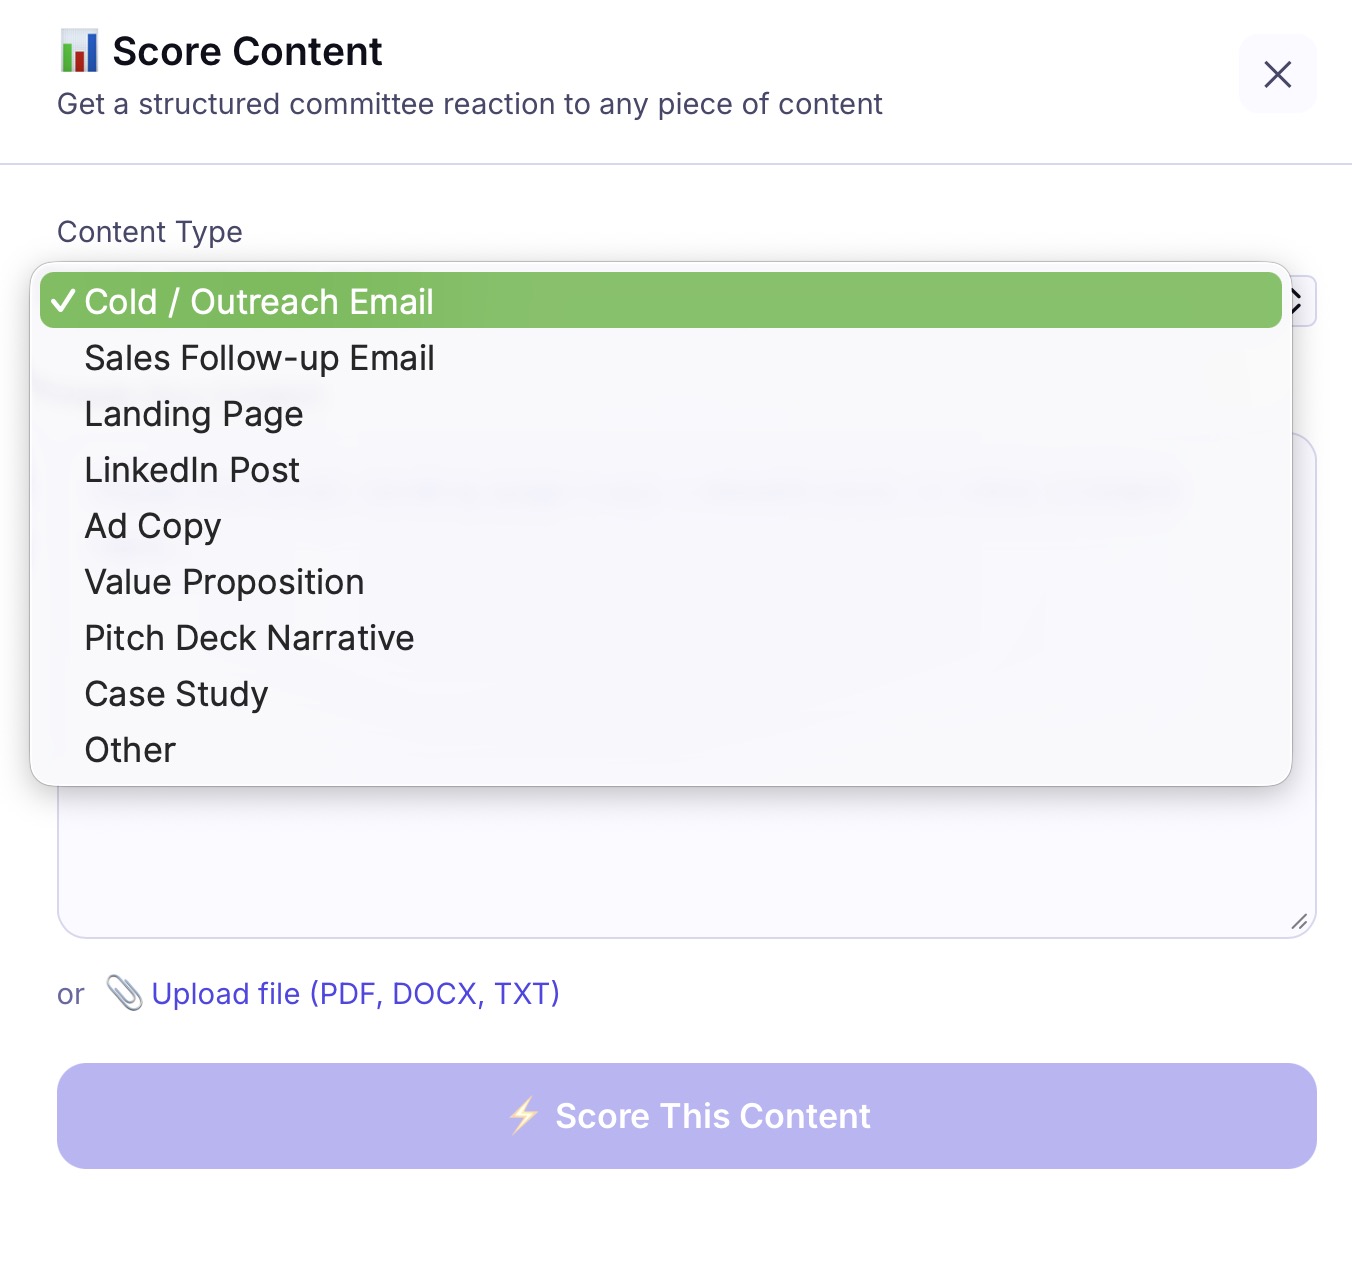
Task: Choose Case Study content type
Action: [176, 693]
